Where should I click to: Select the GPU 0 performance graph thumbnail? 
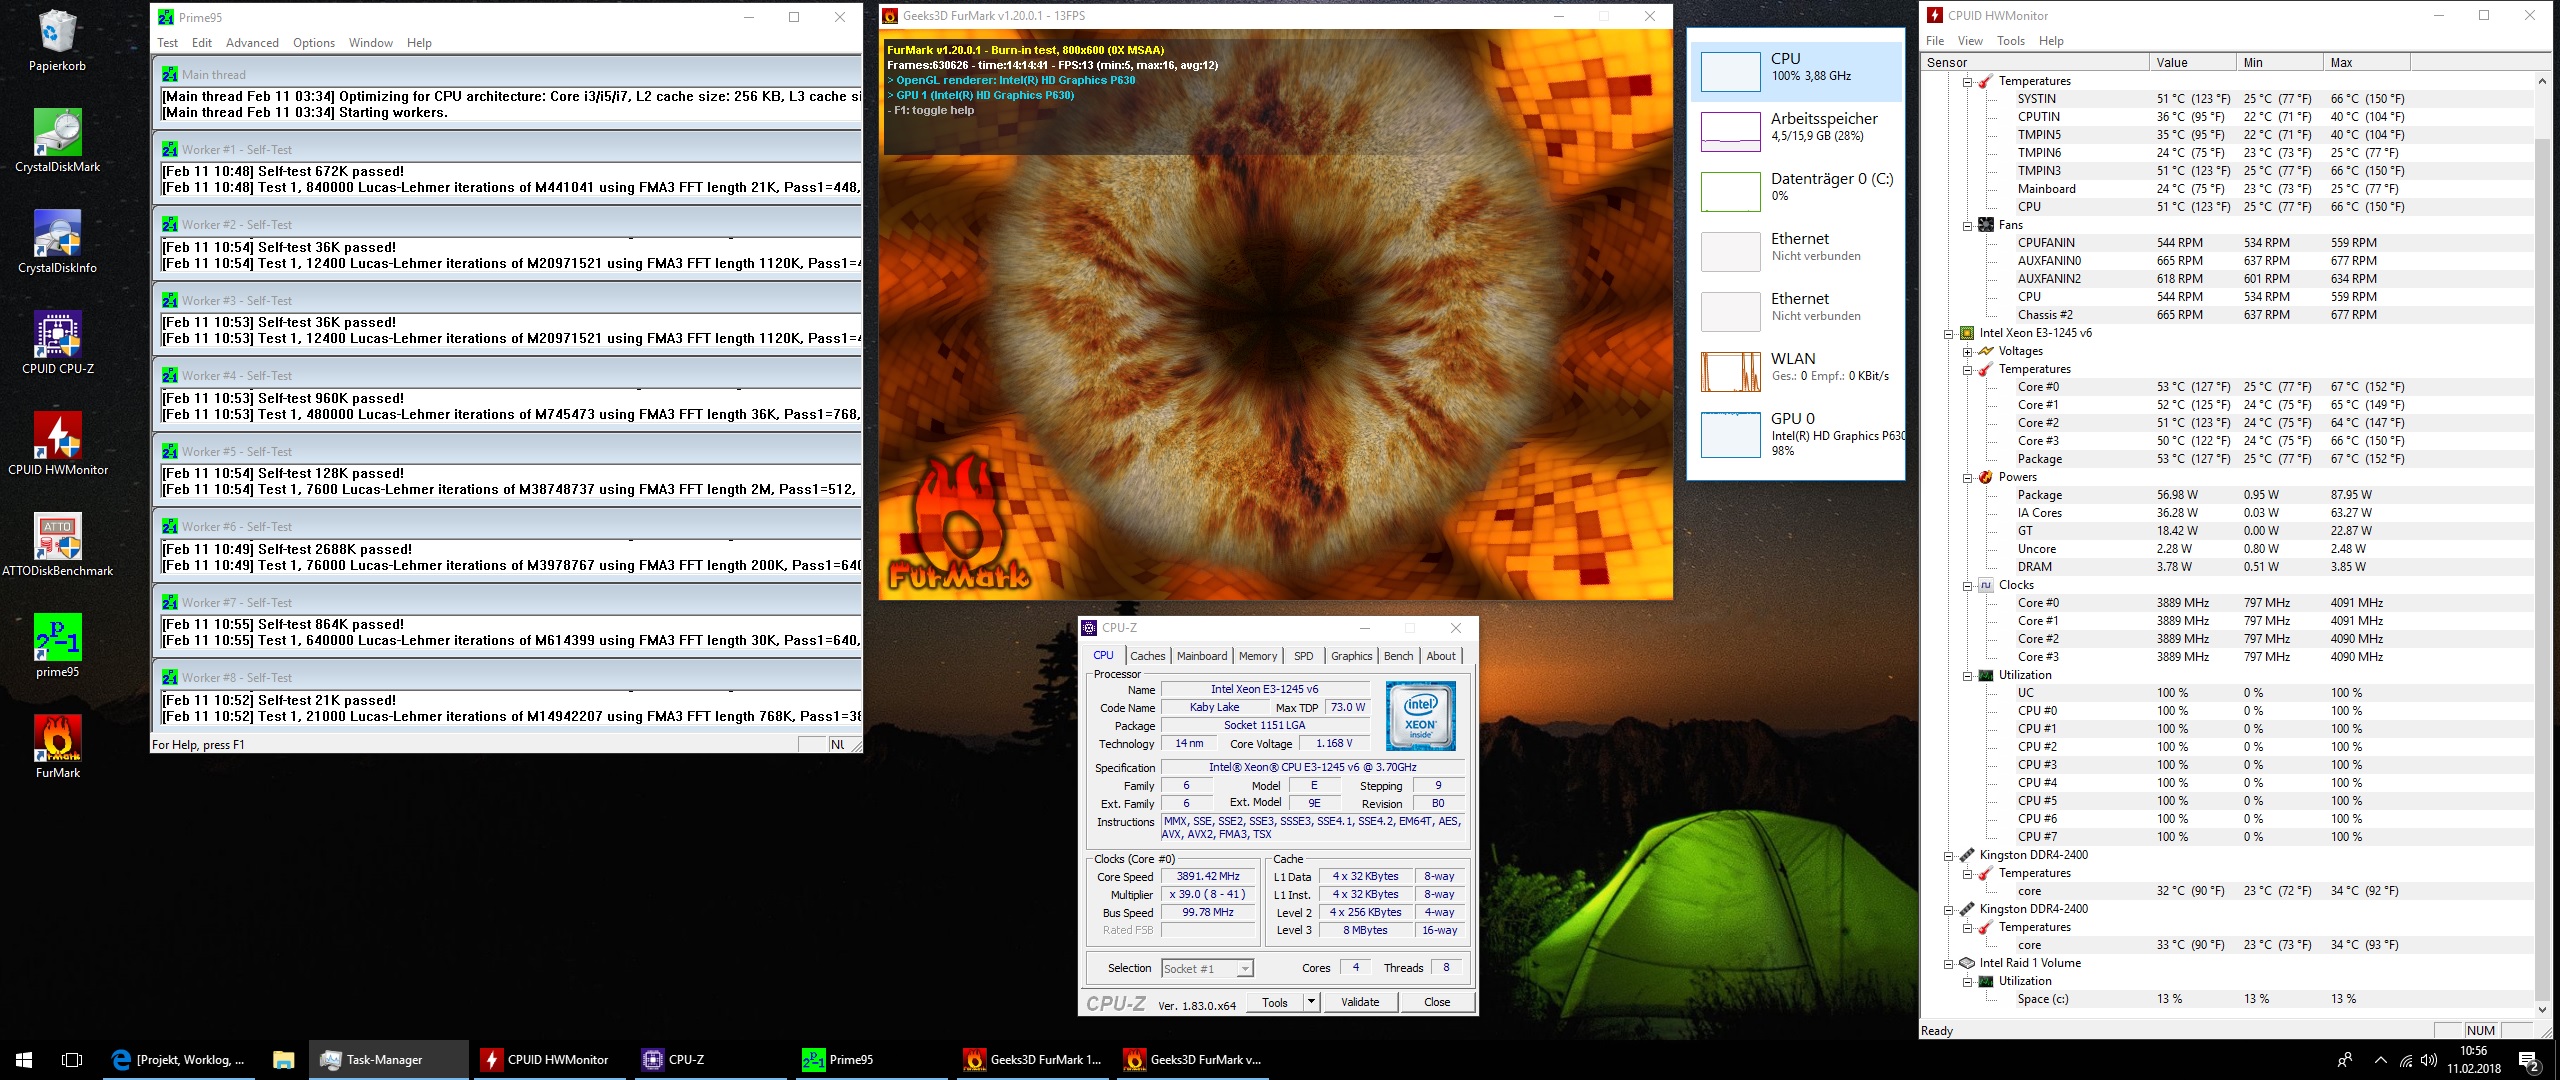(1730, 434)
